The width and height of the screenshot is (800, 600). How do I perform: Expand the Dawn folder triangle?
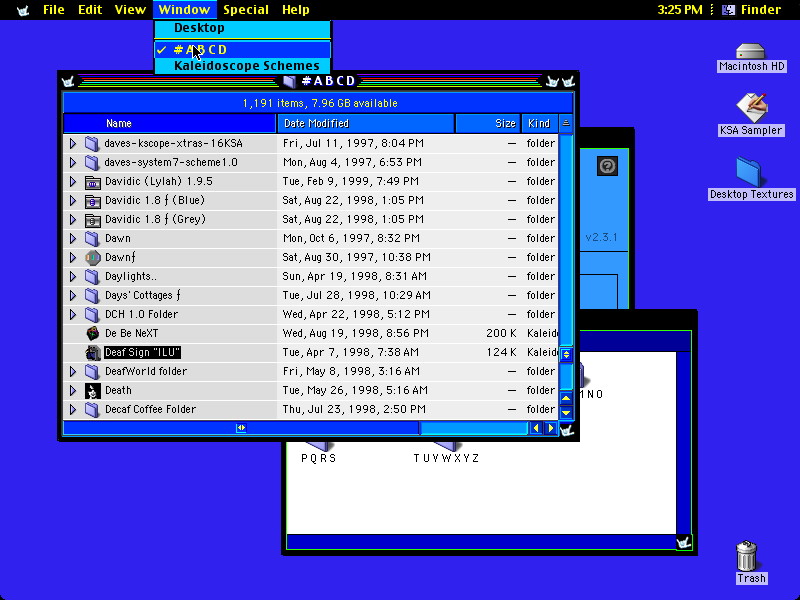tap(72, 238)
